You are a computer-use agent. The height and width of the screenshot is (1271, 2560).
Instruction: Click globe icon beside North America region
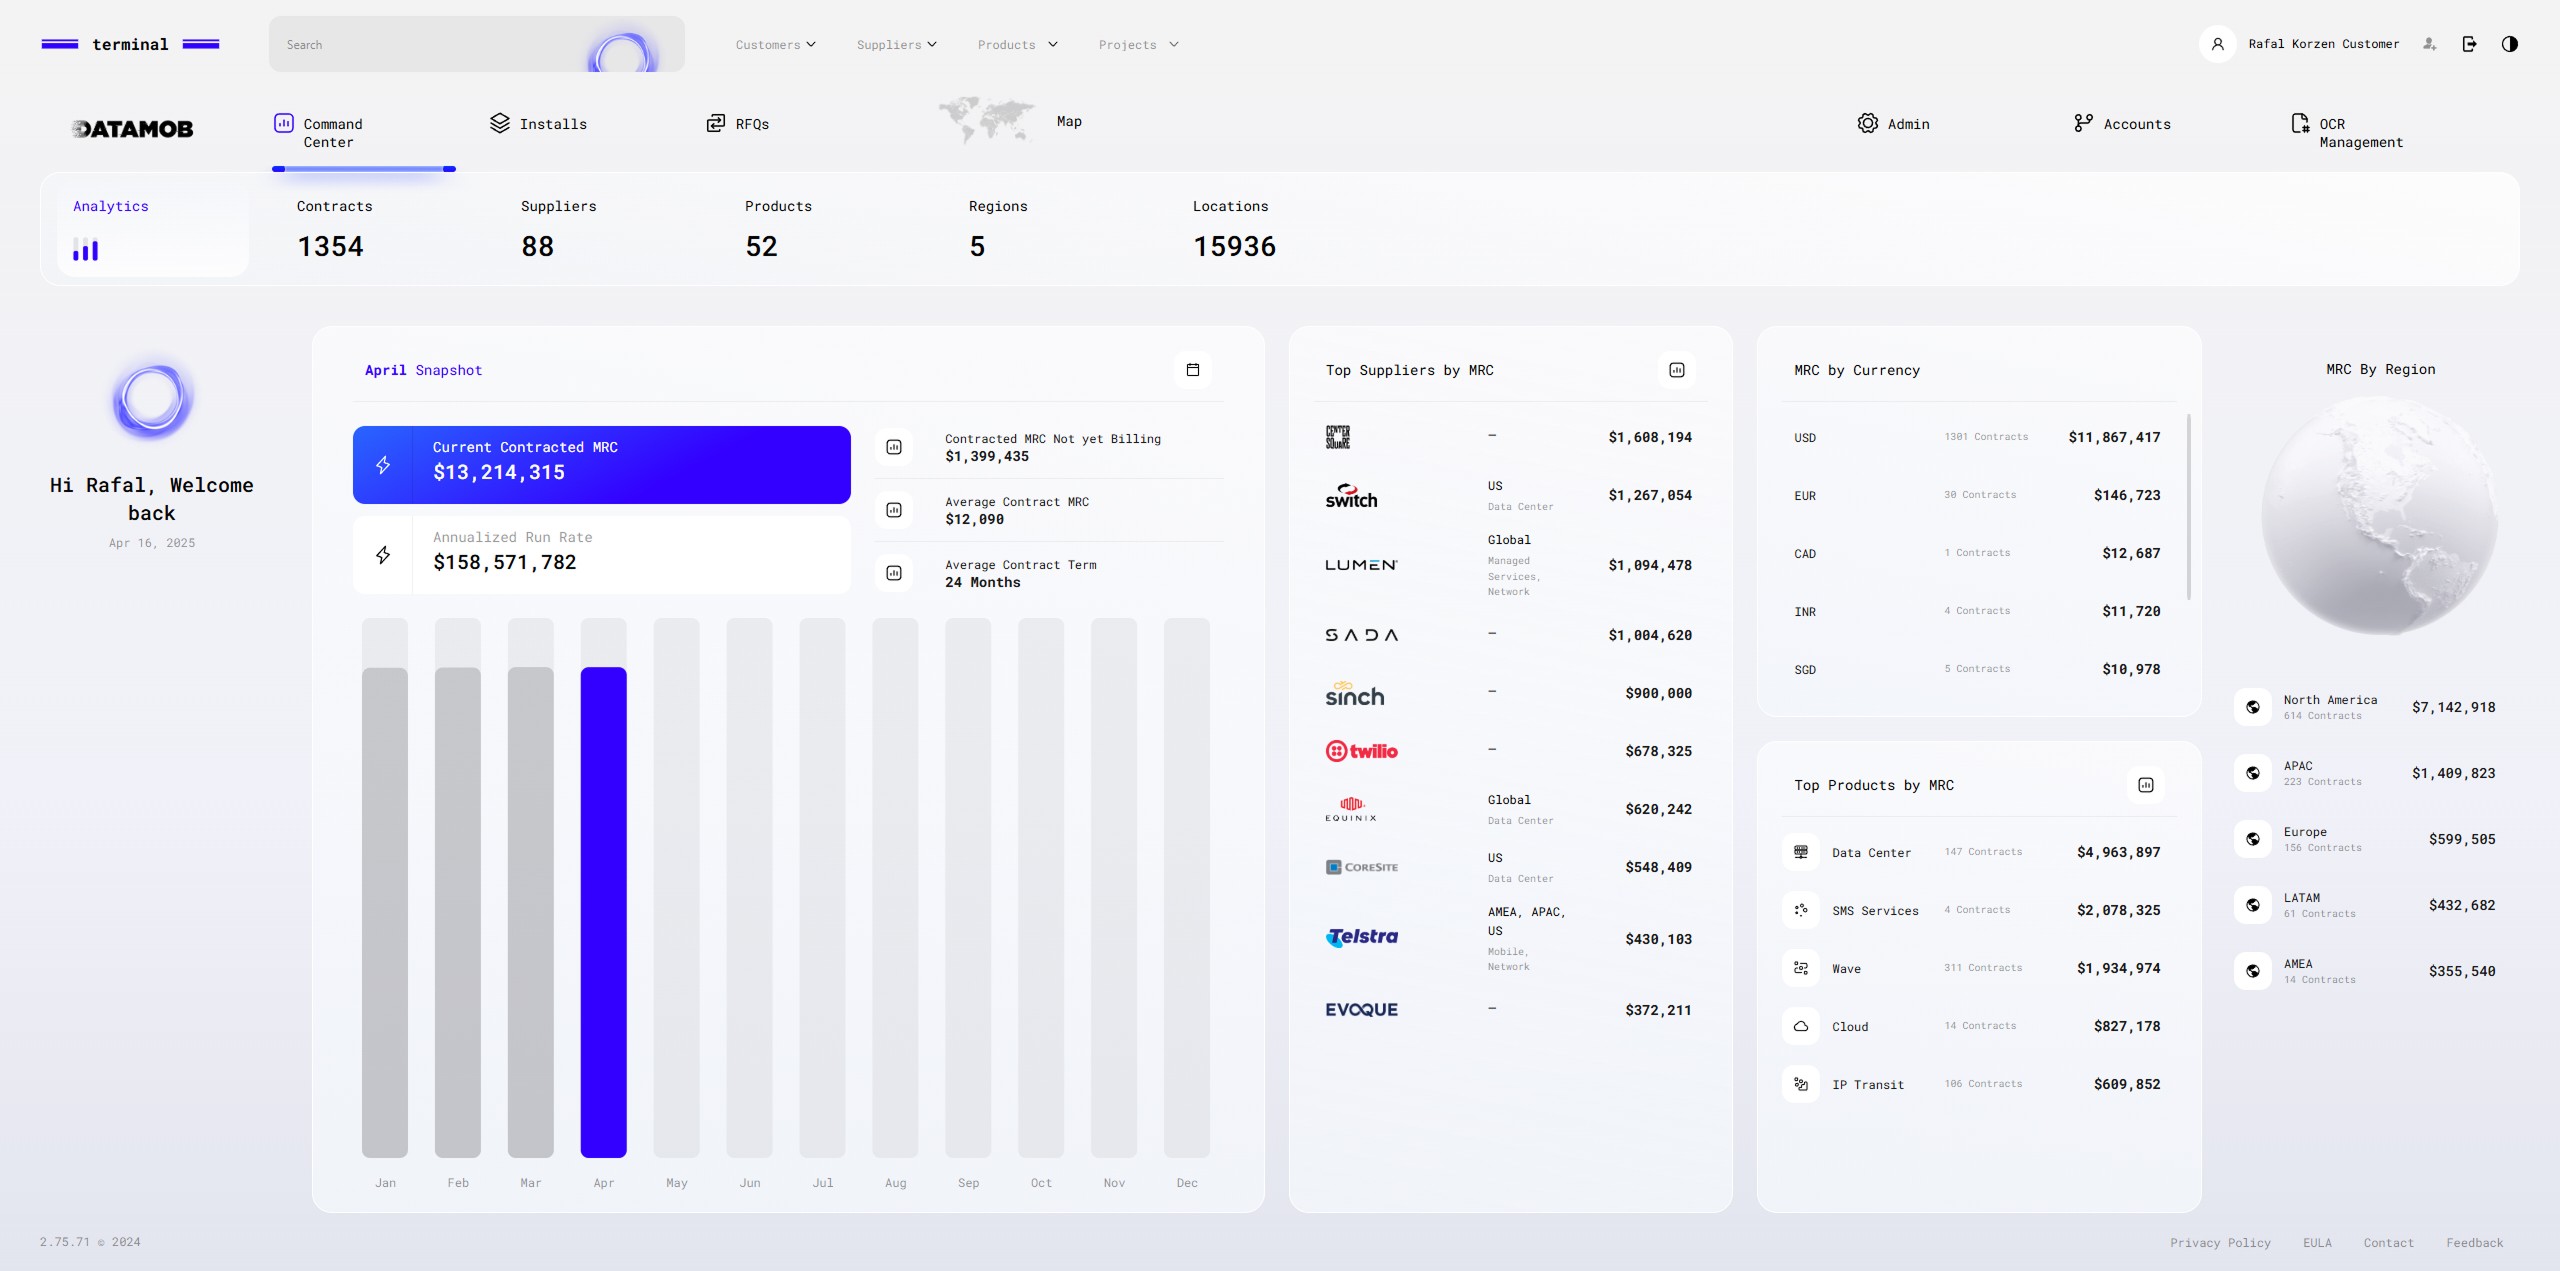tap(2253, 707)
